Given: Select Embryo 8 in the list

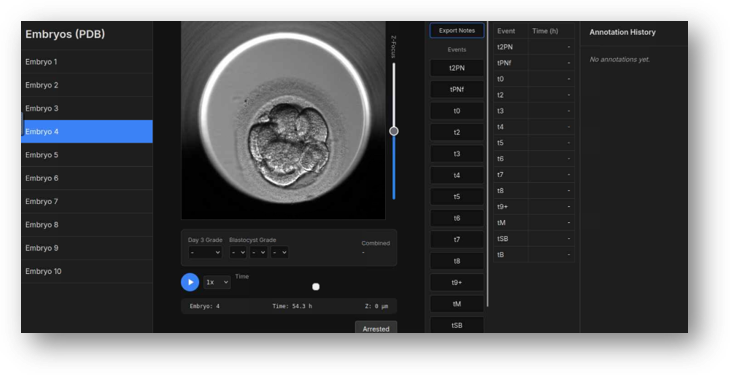Looking at the screenshot, I should click(87, 225).
